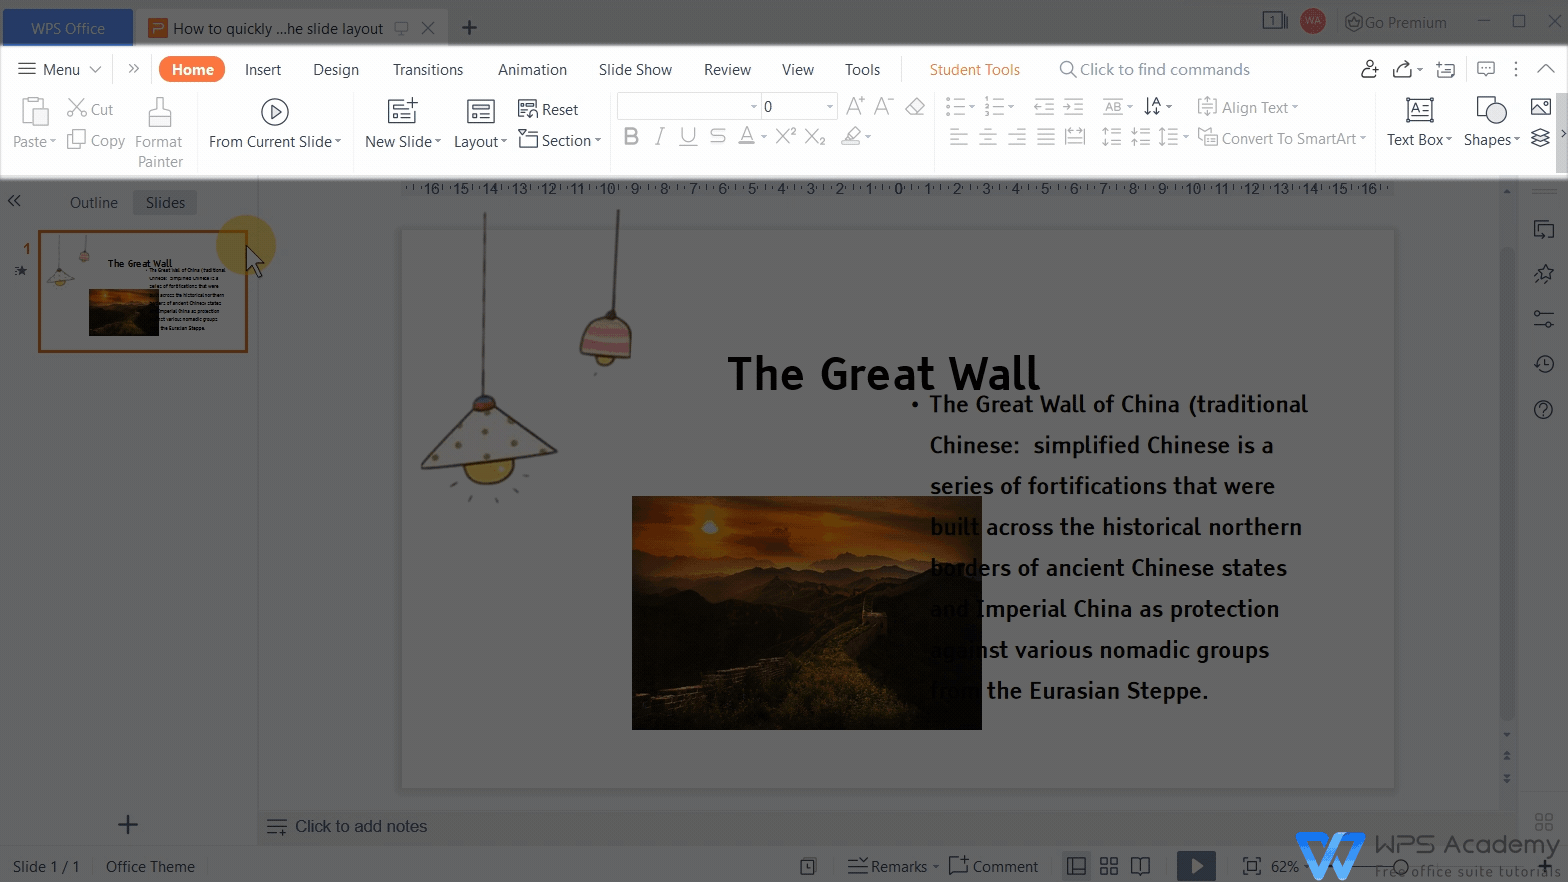Start slideshow From Current Slide icon
1568x882 pixels.
tap(275, 111)
